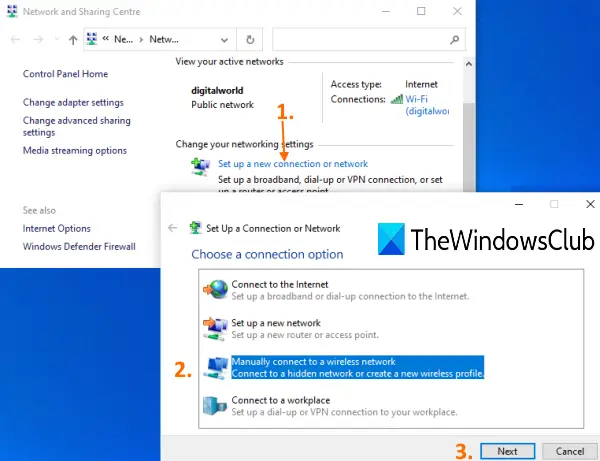Screen dimensions: 600x461
Task: Close the Network and Sharing Centre window
Action: (457, 11)
